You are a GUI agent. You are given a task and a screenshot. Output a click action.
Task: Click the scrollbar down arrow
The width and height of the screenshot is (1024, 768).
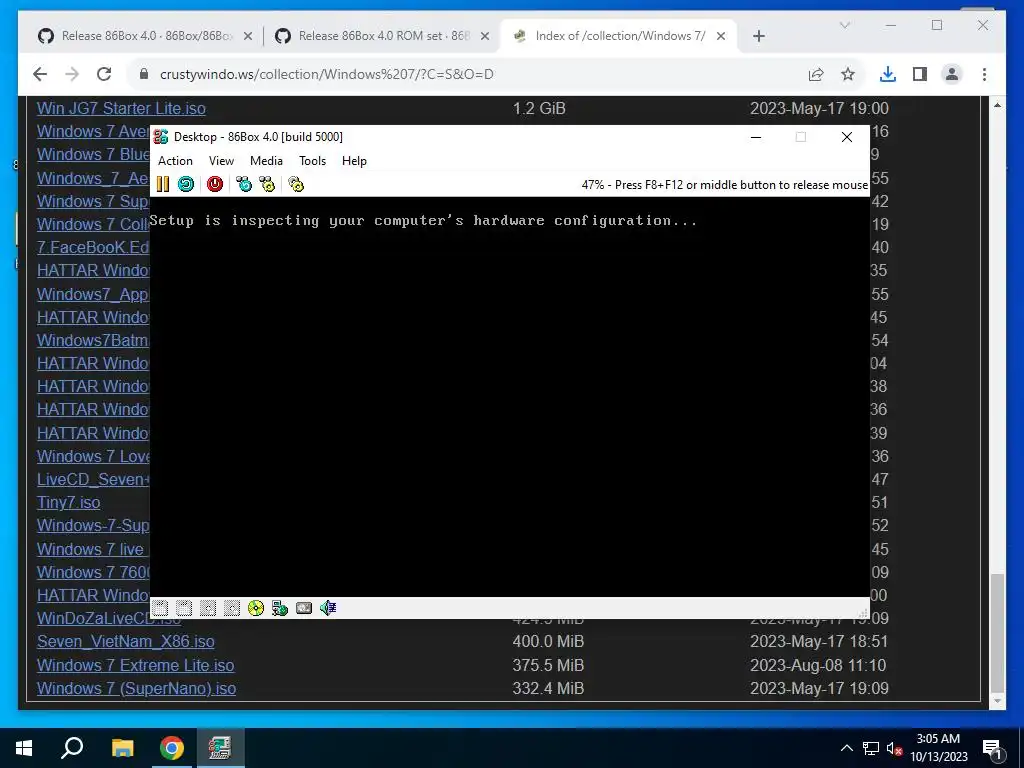pos(997,701)
